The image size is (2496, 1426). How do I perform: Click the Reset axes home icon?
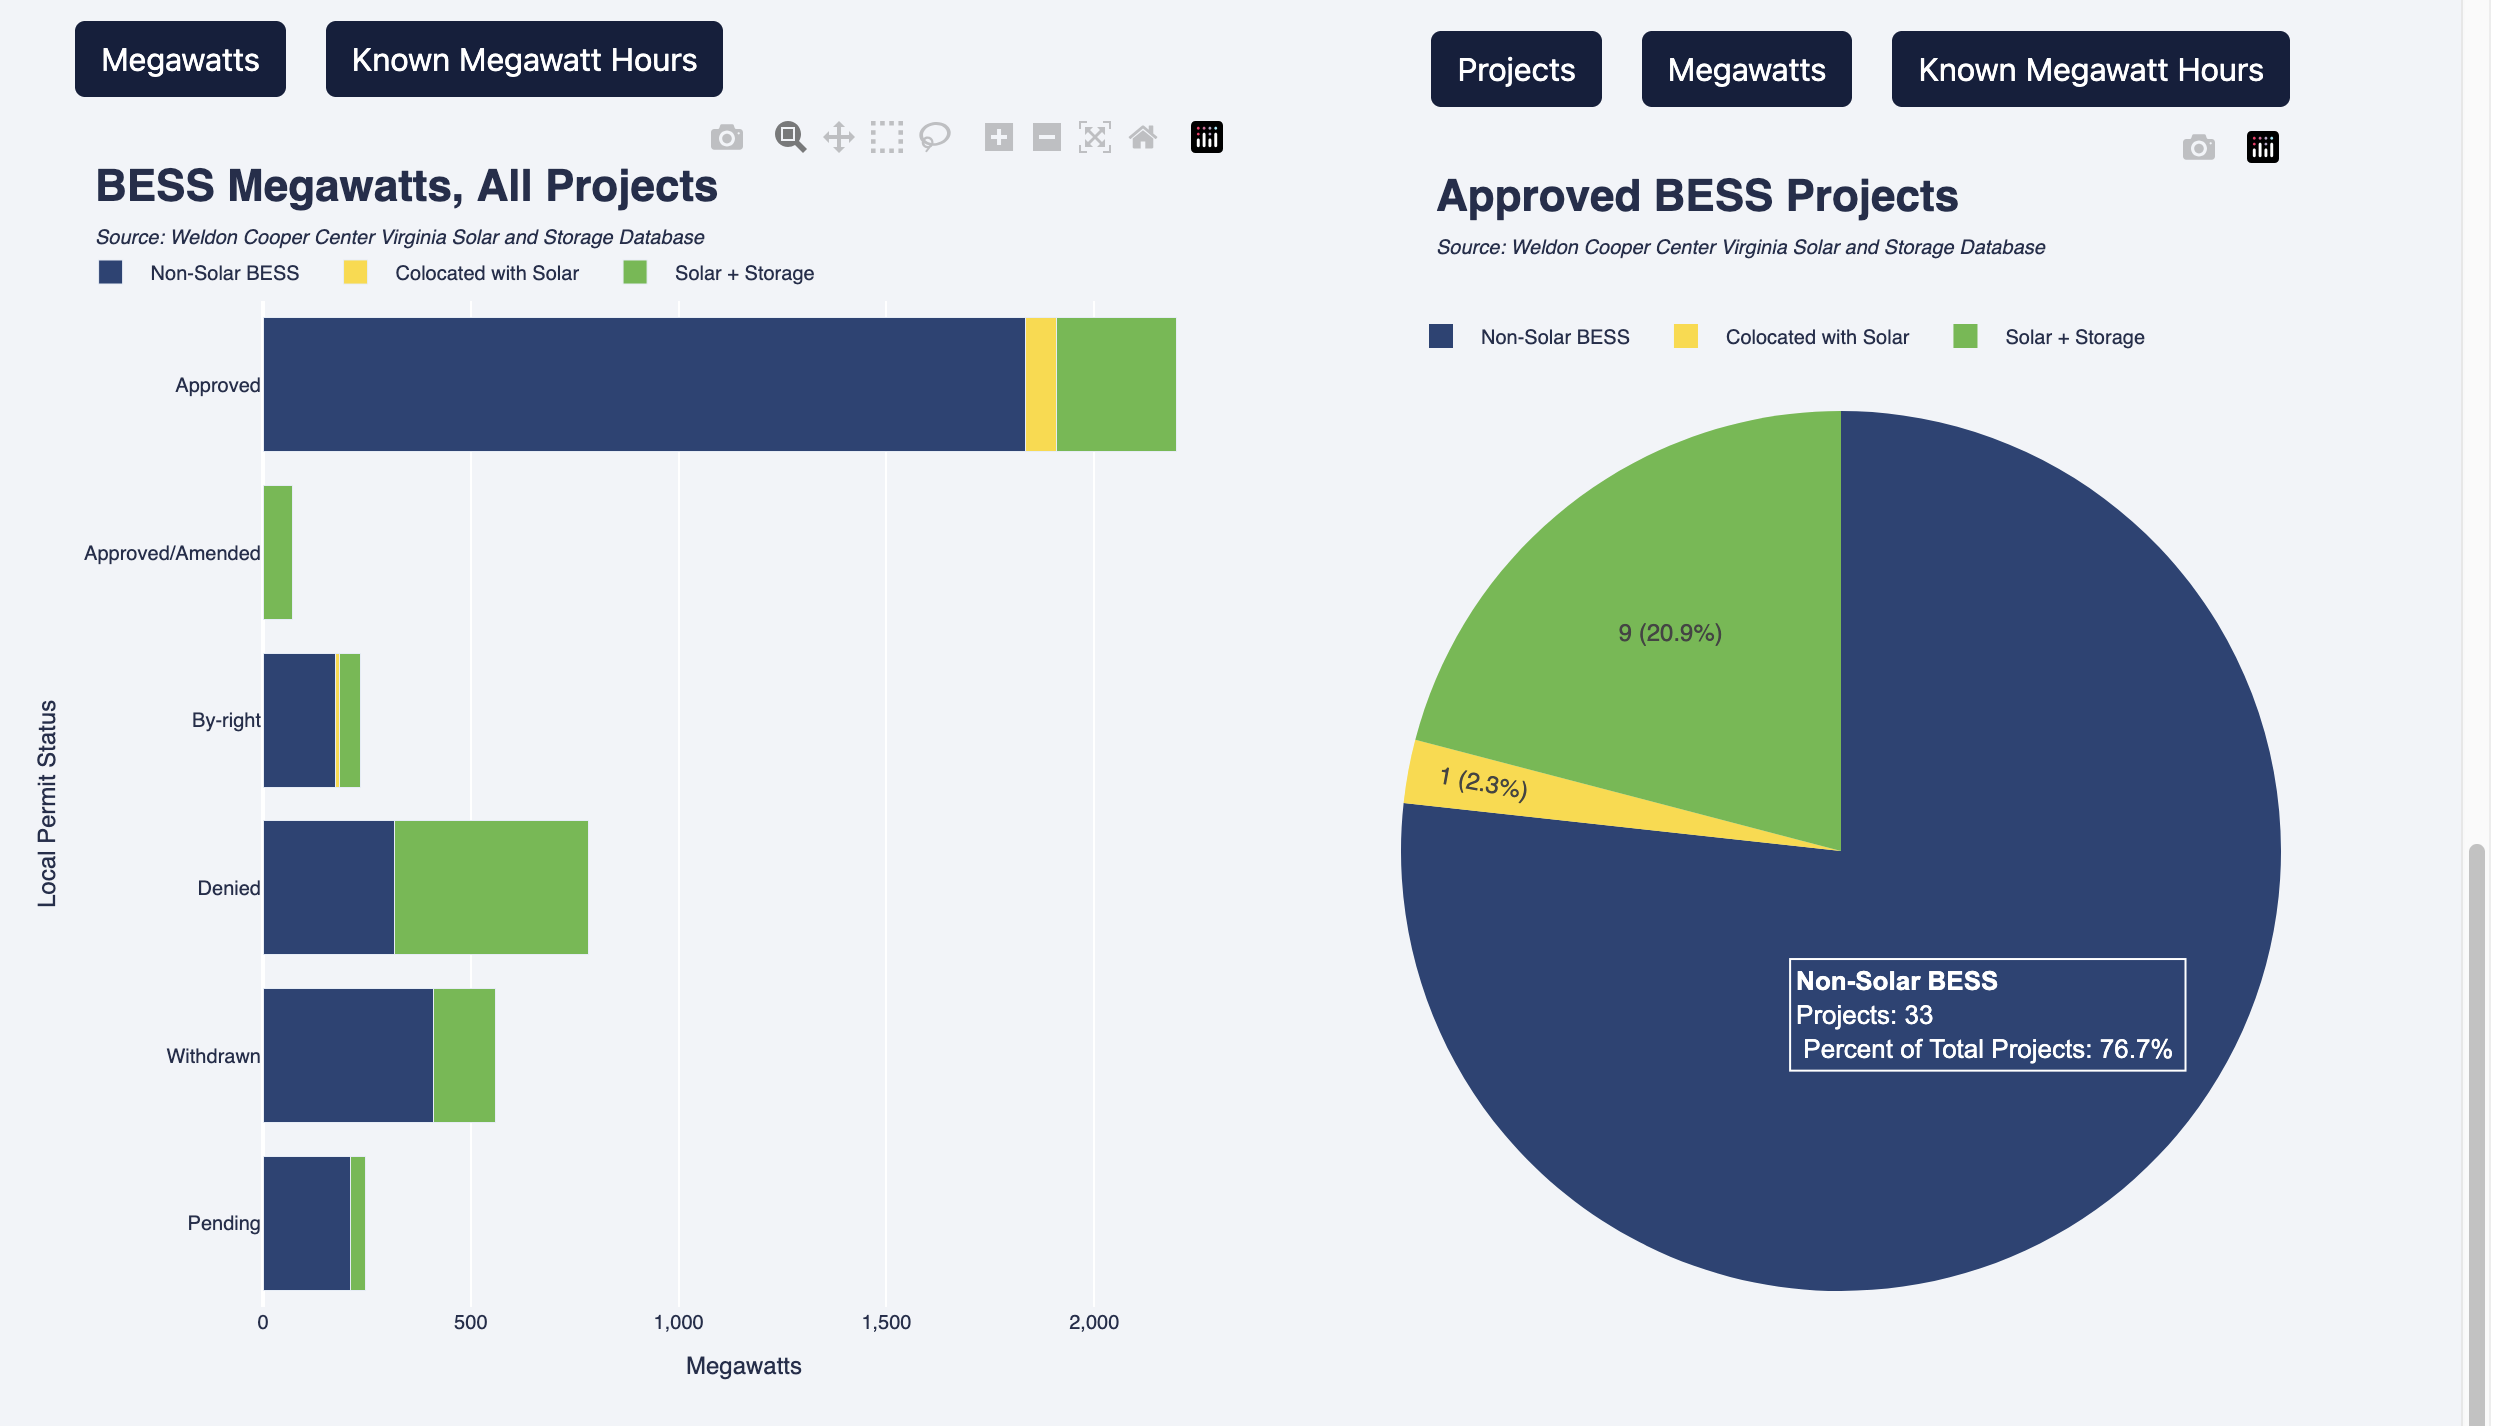click(x=1142, y=137)
